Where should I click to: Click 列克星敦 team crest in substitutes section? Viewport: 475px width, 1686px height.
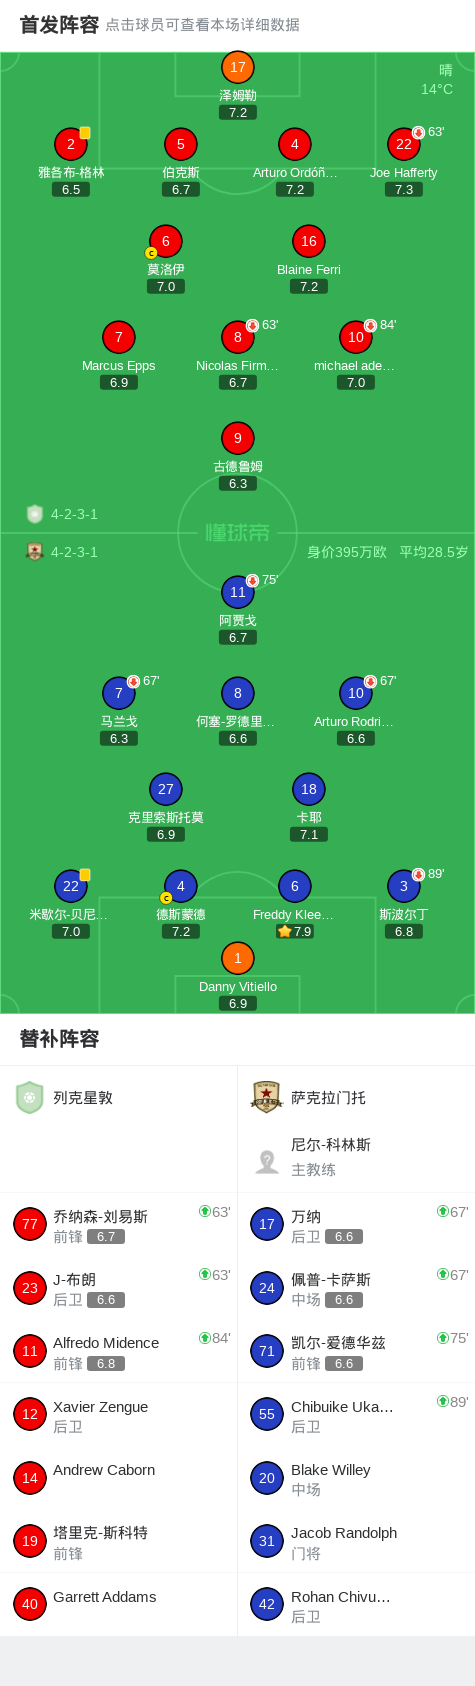coord(29,1097)
